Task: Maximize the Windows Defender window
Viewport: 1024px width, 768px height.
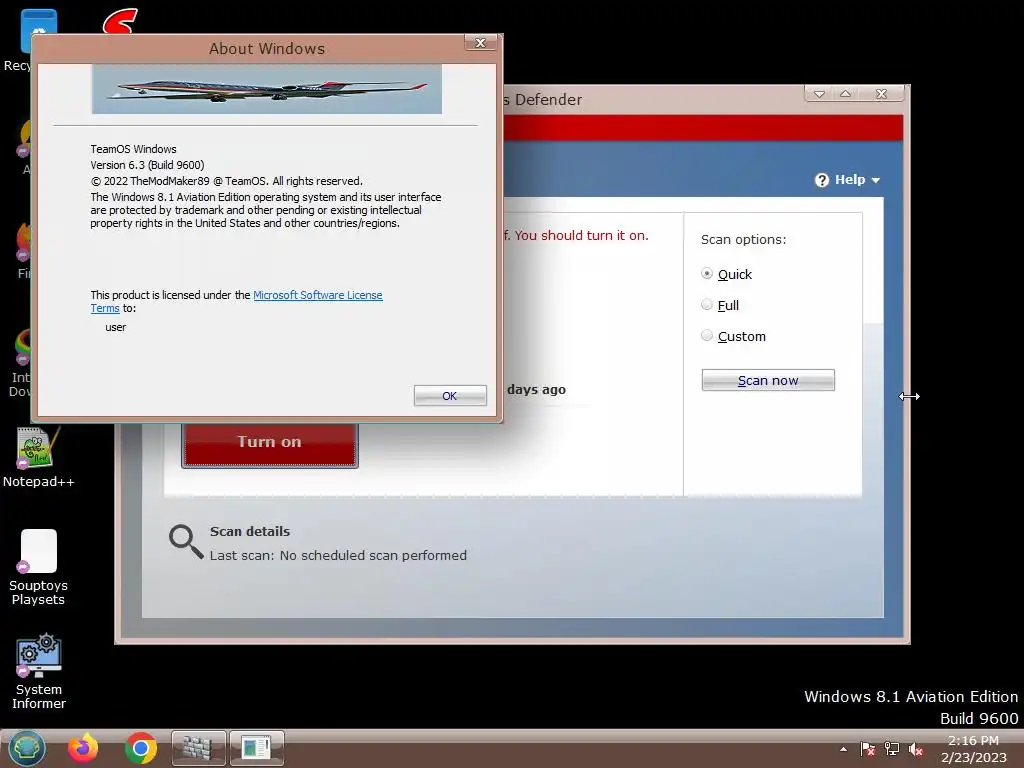Action: (845, 94)
